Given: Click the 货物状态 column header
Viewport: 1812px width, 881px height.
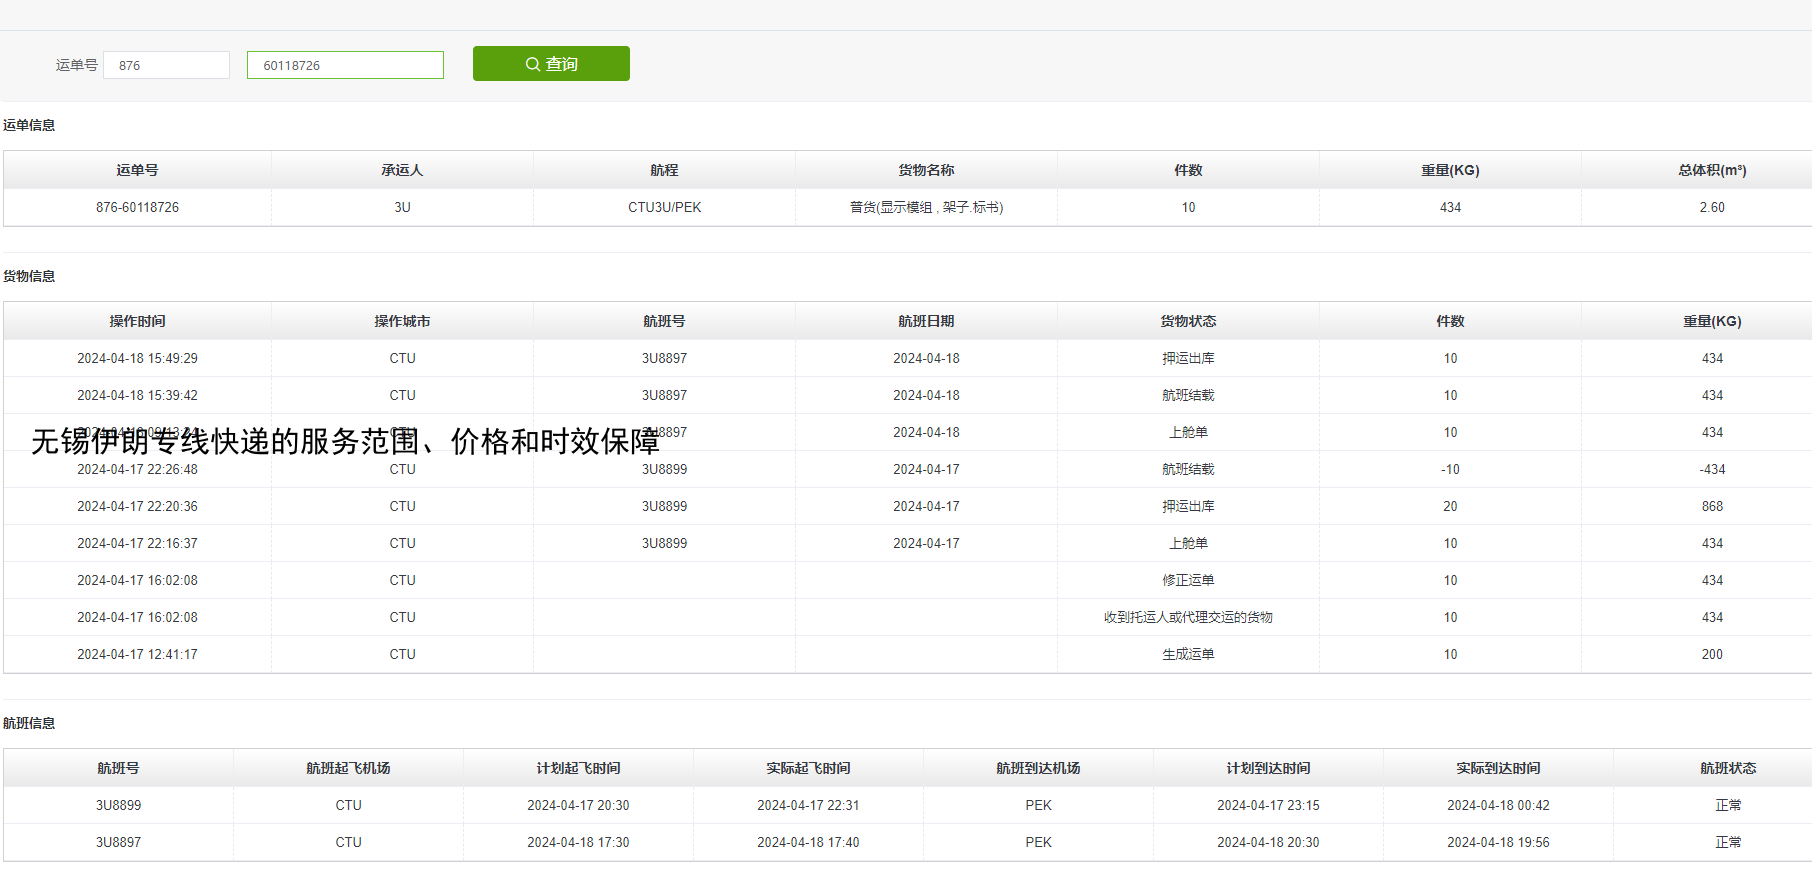Looking at the screenshot, I should pos(1188,321).
